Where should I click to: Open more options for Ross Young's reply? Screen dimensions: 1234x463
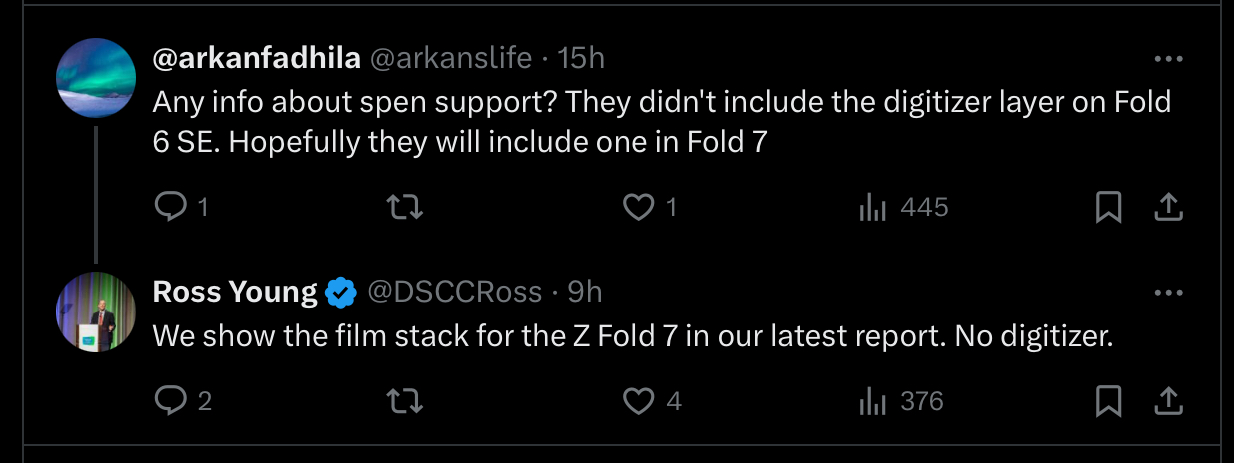pyautogui.click(x=1168, y=294)
